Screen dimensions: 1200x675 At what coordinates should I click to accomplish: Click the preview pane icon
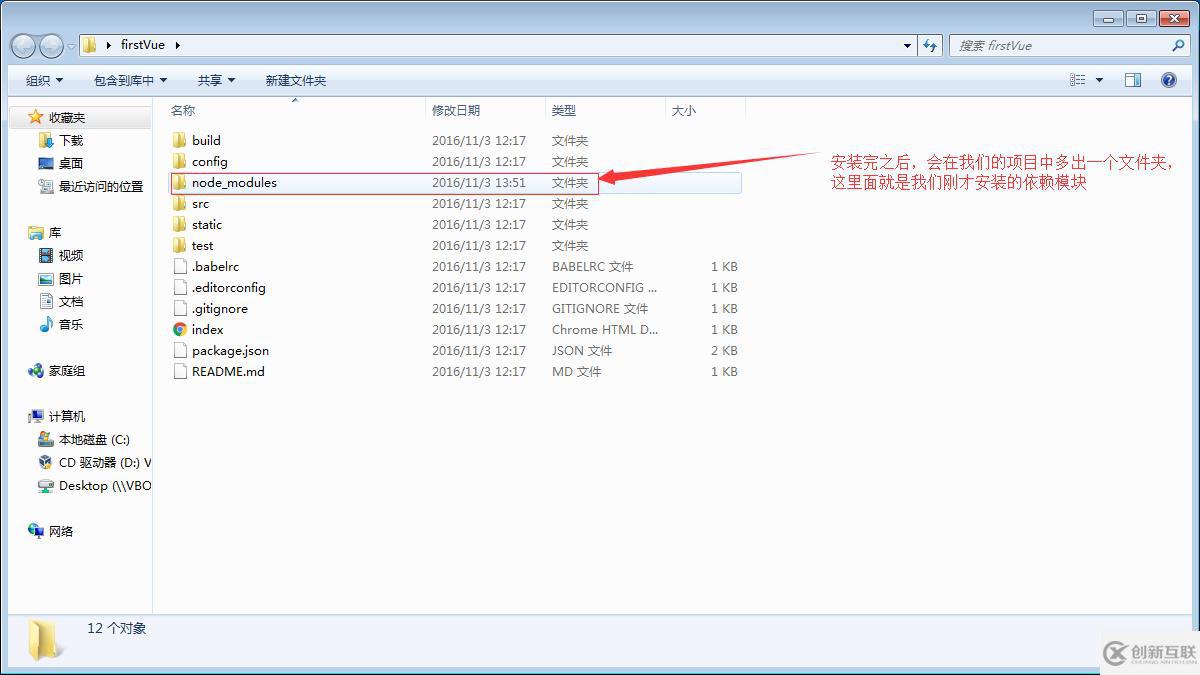(x=1133, y=79)
